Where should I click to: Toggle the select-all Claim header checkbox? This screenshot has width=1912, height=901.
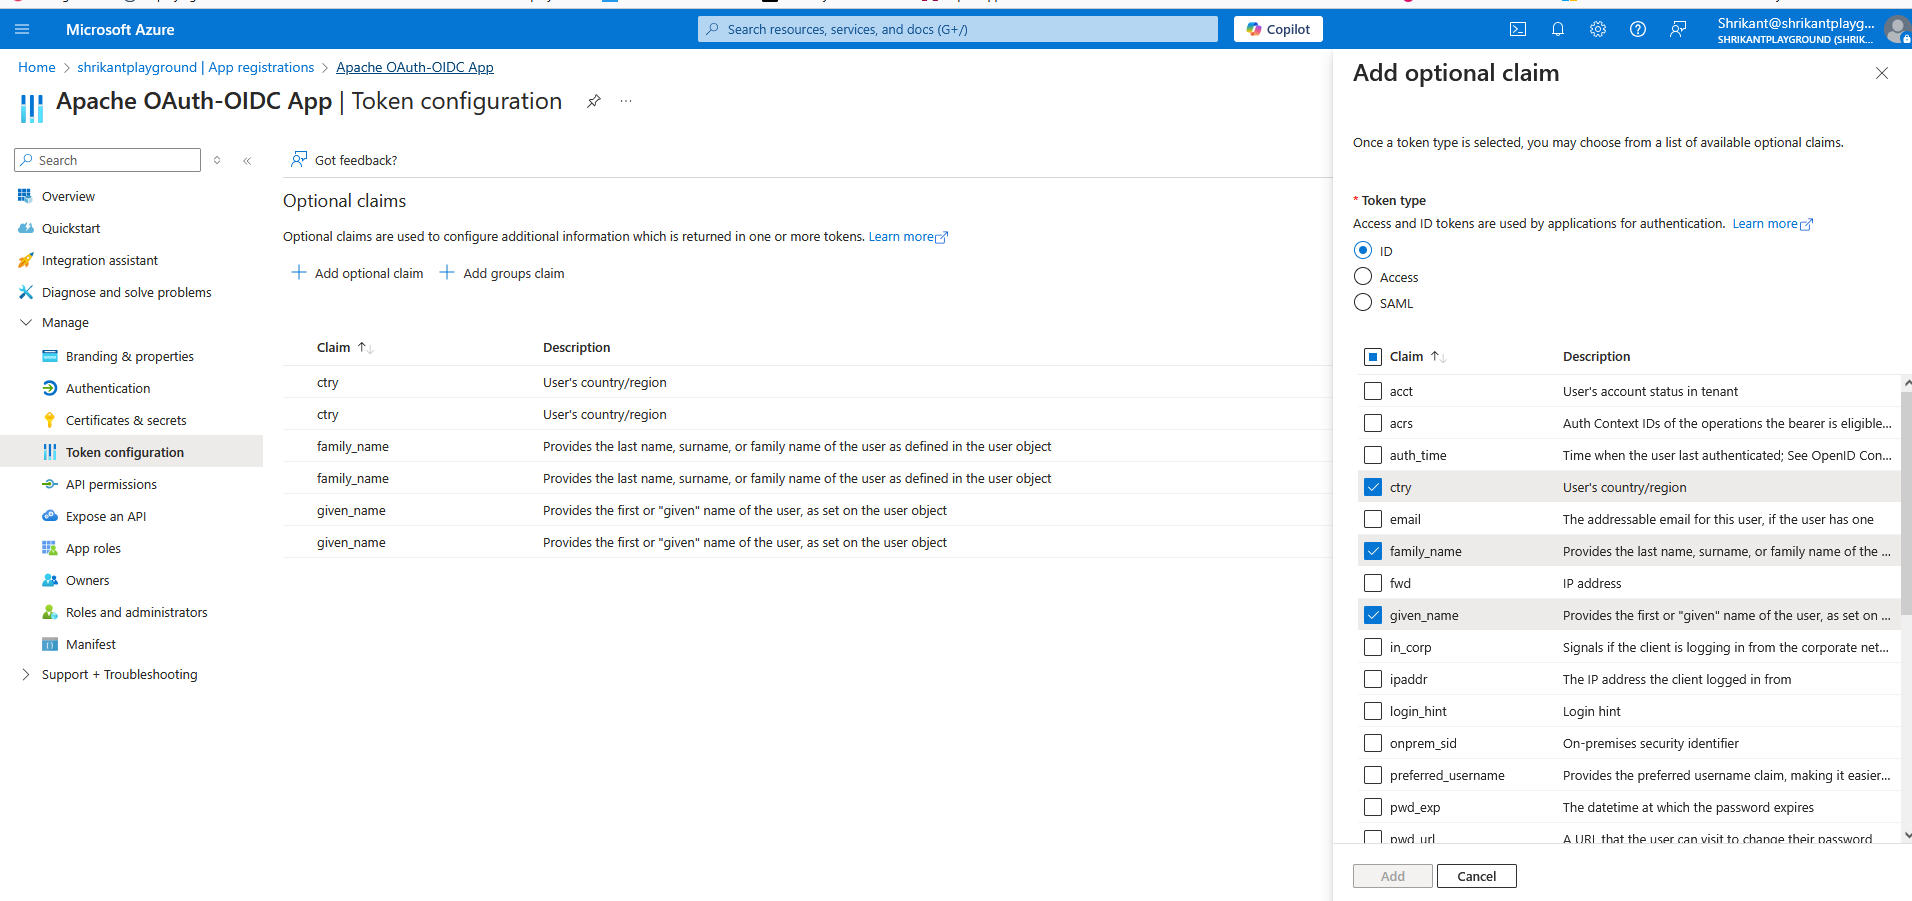click(1373, 357)
